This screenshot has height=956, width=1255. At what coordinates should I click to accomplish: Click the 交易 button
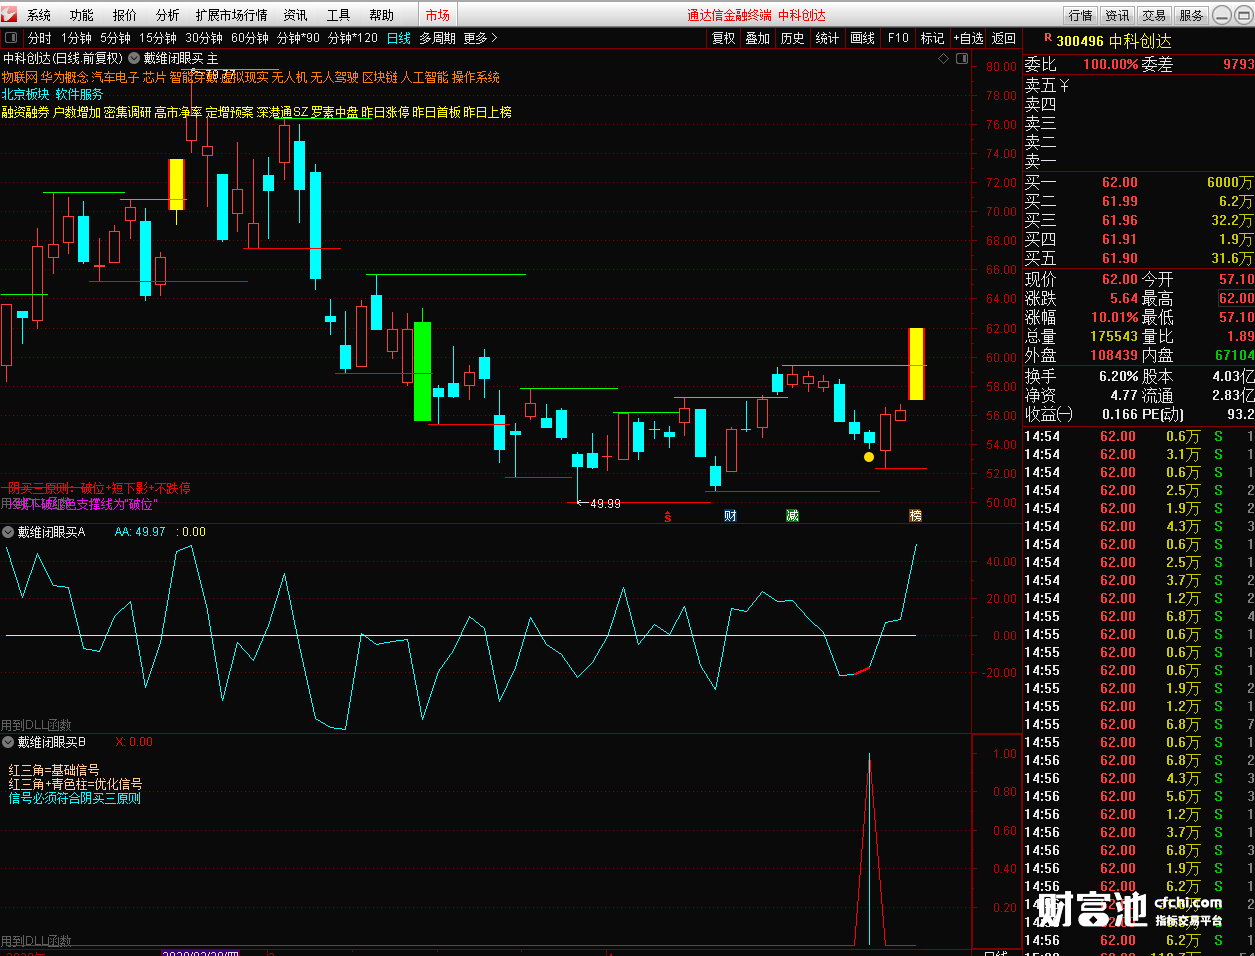click(x=1154, y=15)
